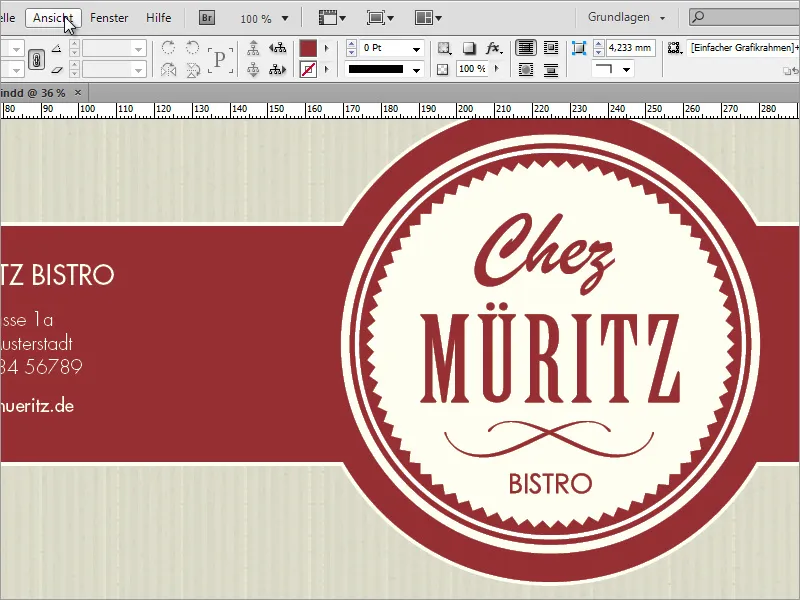The image size is (800, 600).
Task: Click the corner options blue frame icon
Action: (579, 48)
